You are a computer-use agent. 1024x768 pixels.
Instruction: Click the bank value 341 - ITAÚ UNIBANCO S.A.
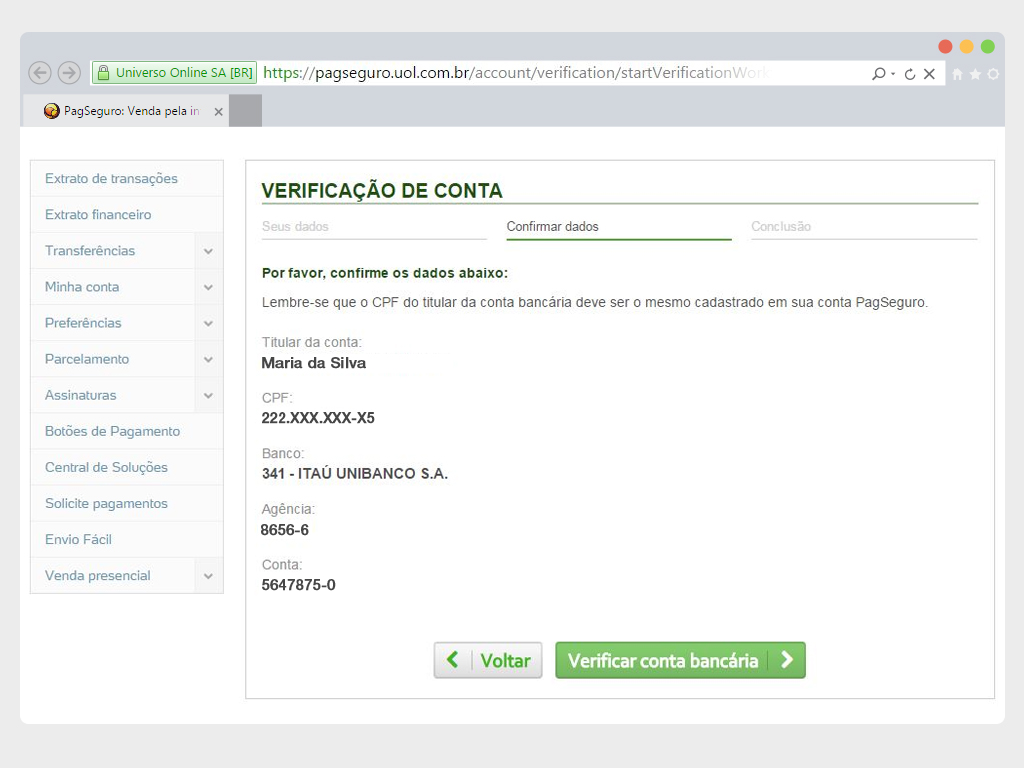[x=355, y=473]
